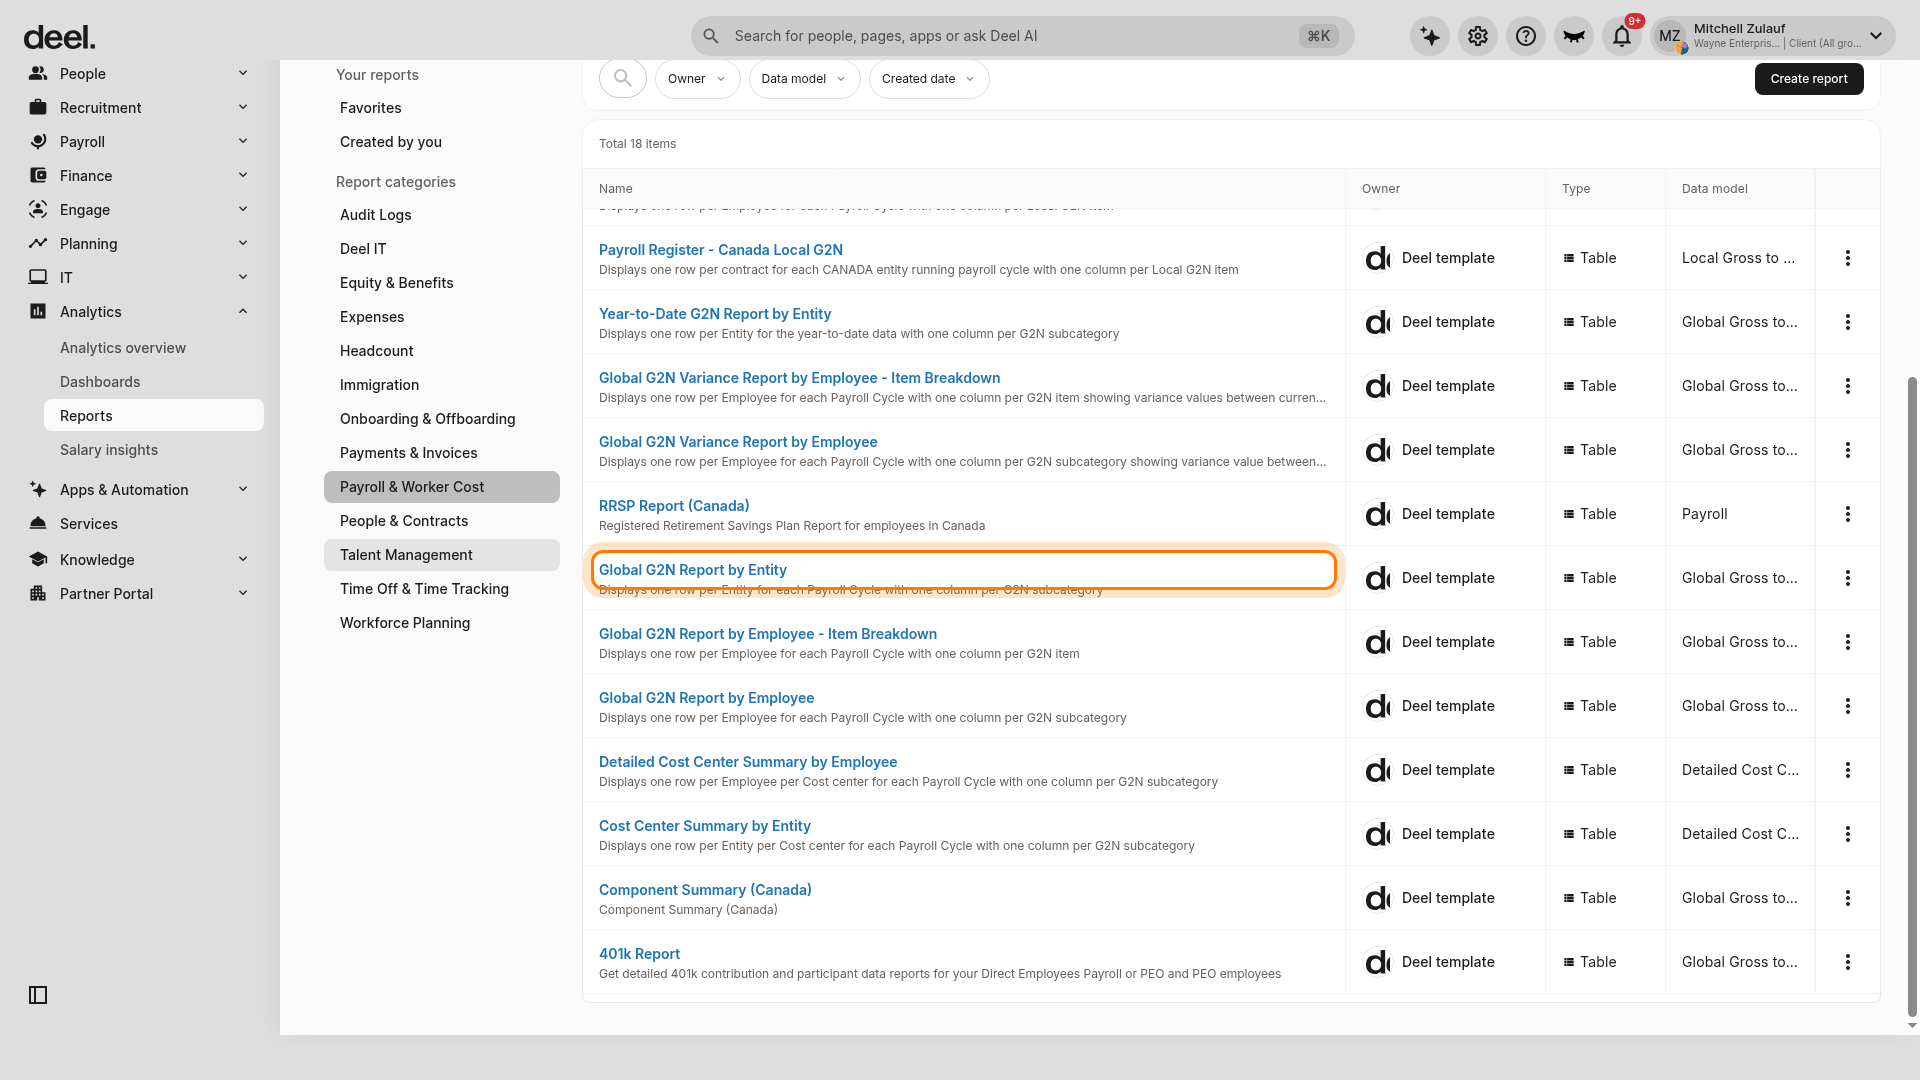The image size is (1920, 1080).
Task: Click the deel logo
Action: pyautogui.click(x=59, y=38)
